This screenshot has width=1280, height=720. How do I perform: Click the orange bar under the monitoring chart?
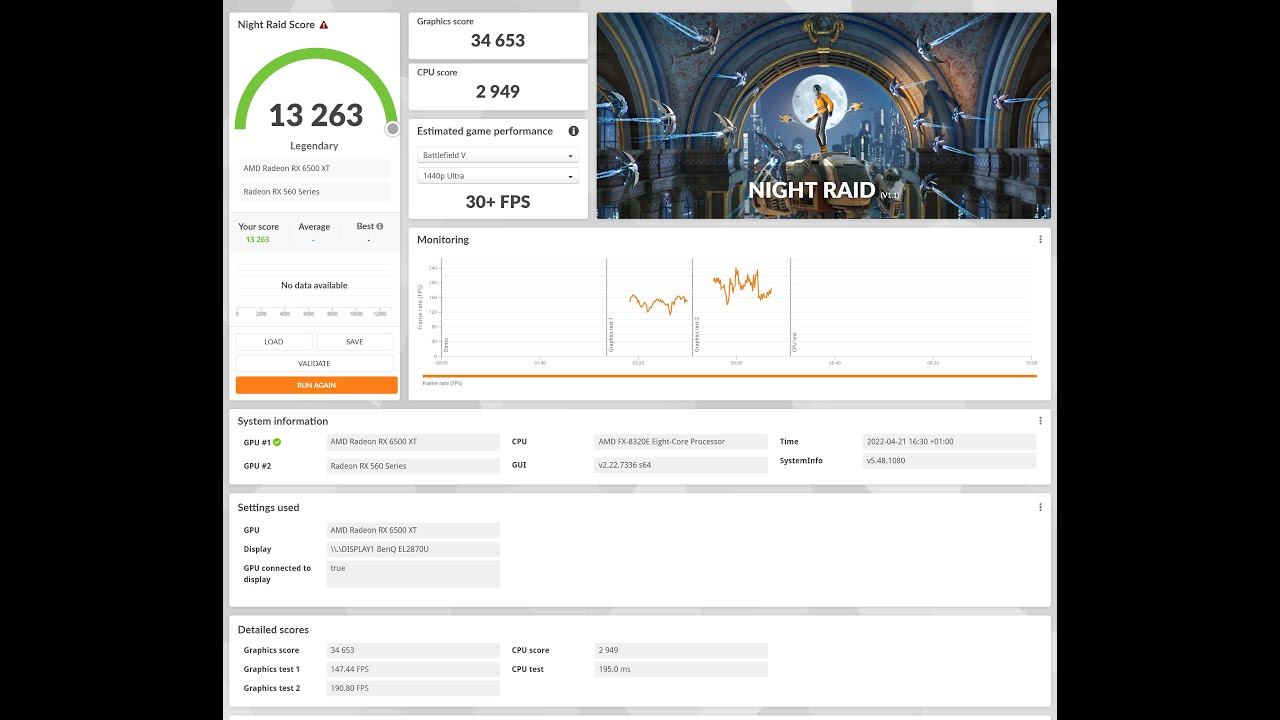point(730,376)
